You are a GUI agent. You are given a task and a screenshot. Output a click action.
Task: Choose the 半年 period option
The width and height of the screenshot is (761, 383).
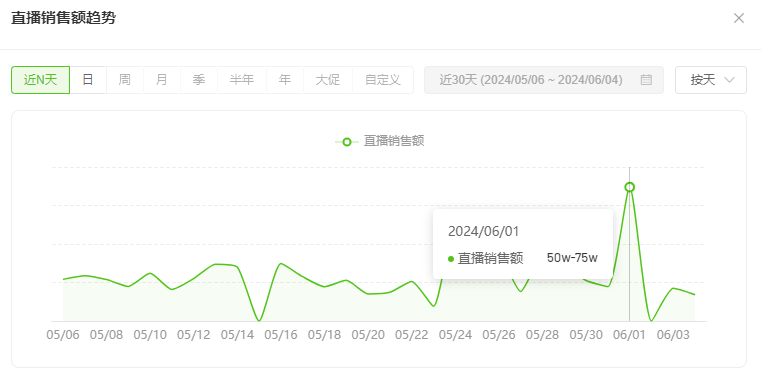pyautogui.click(x=242, y=80)
